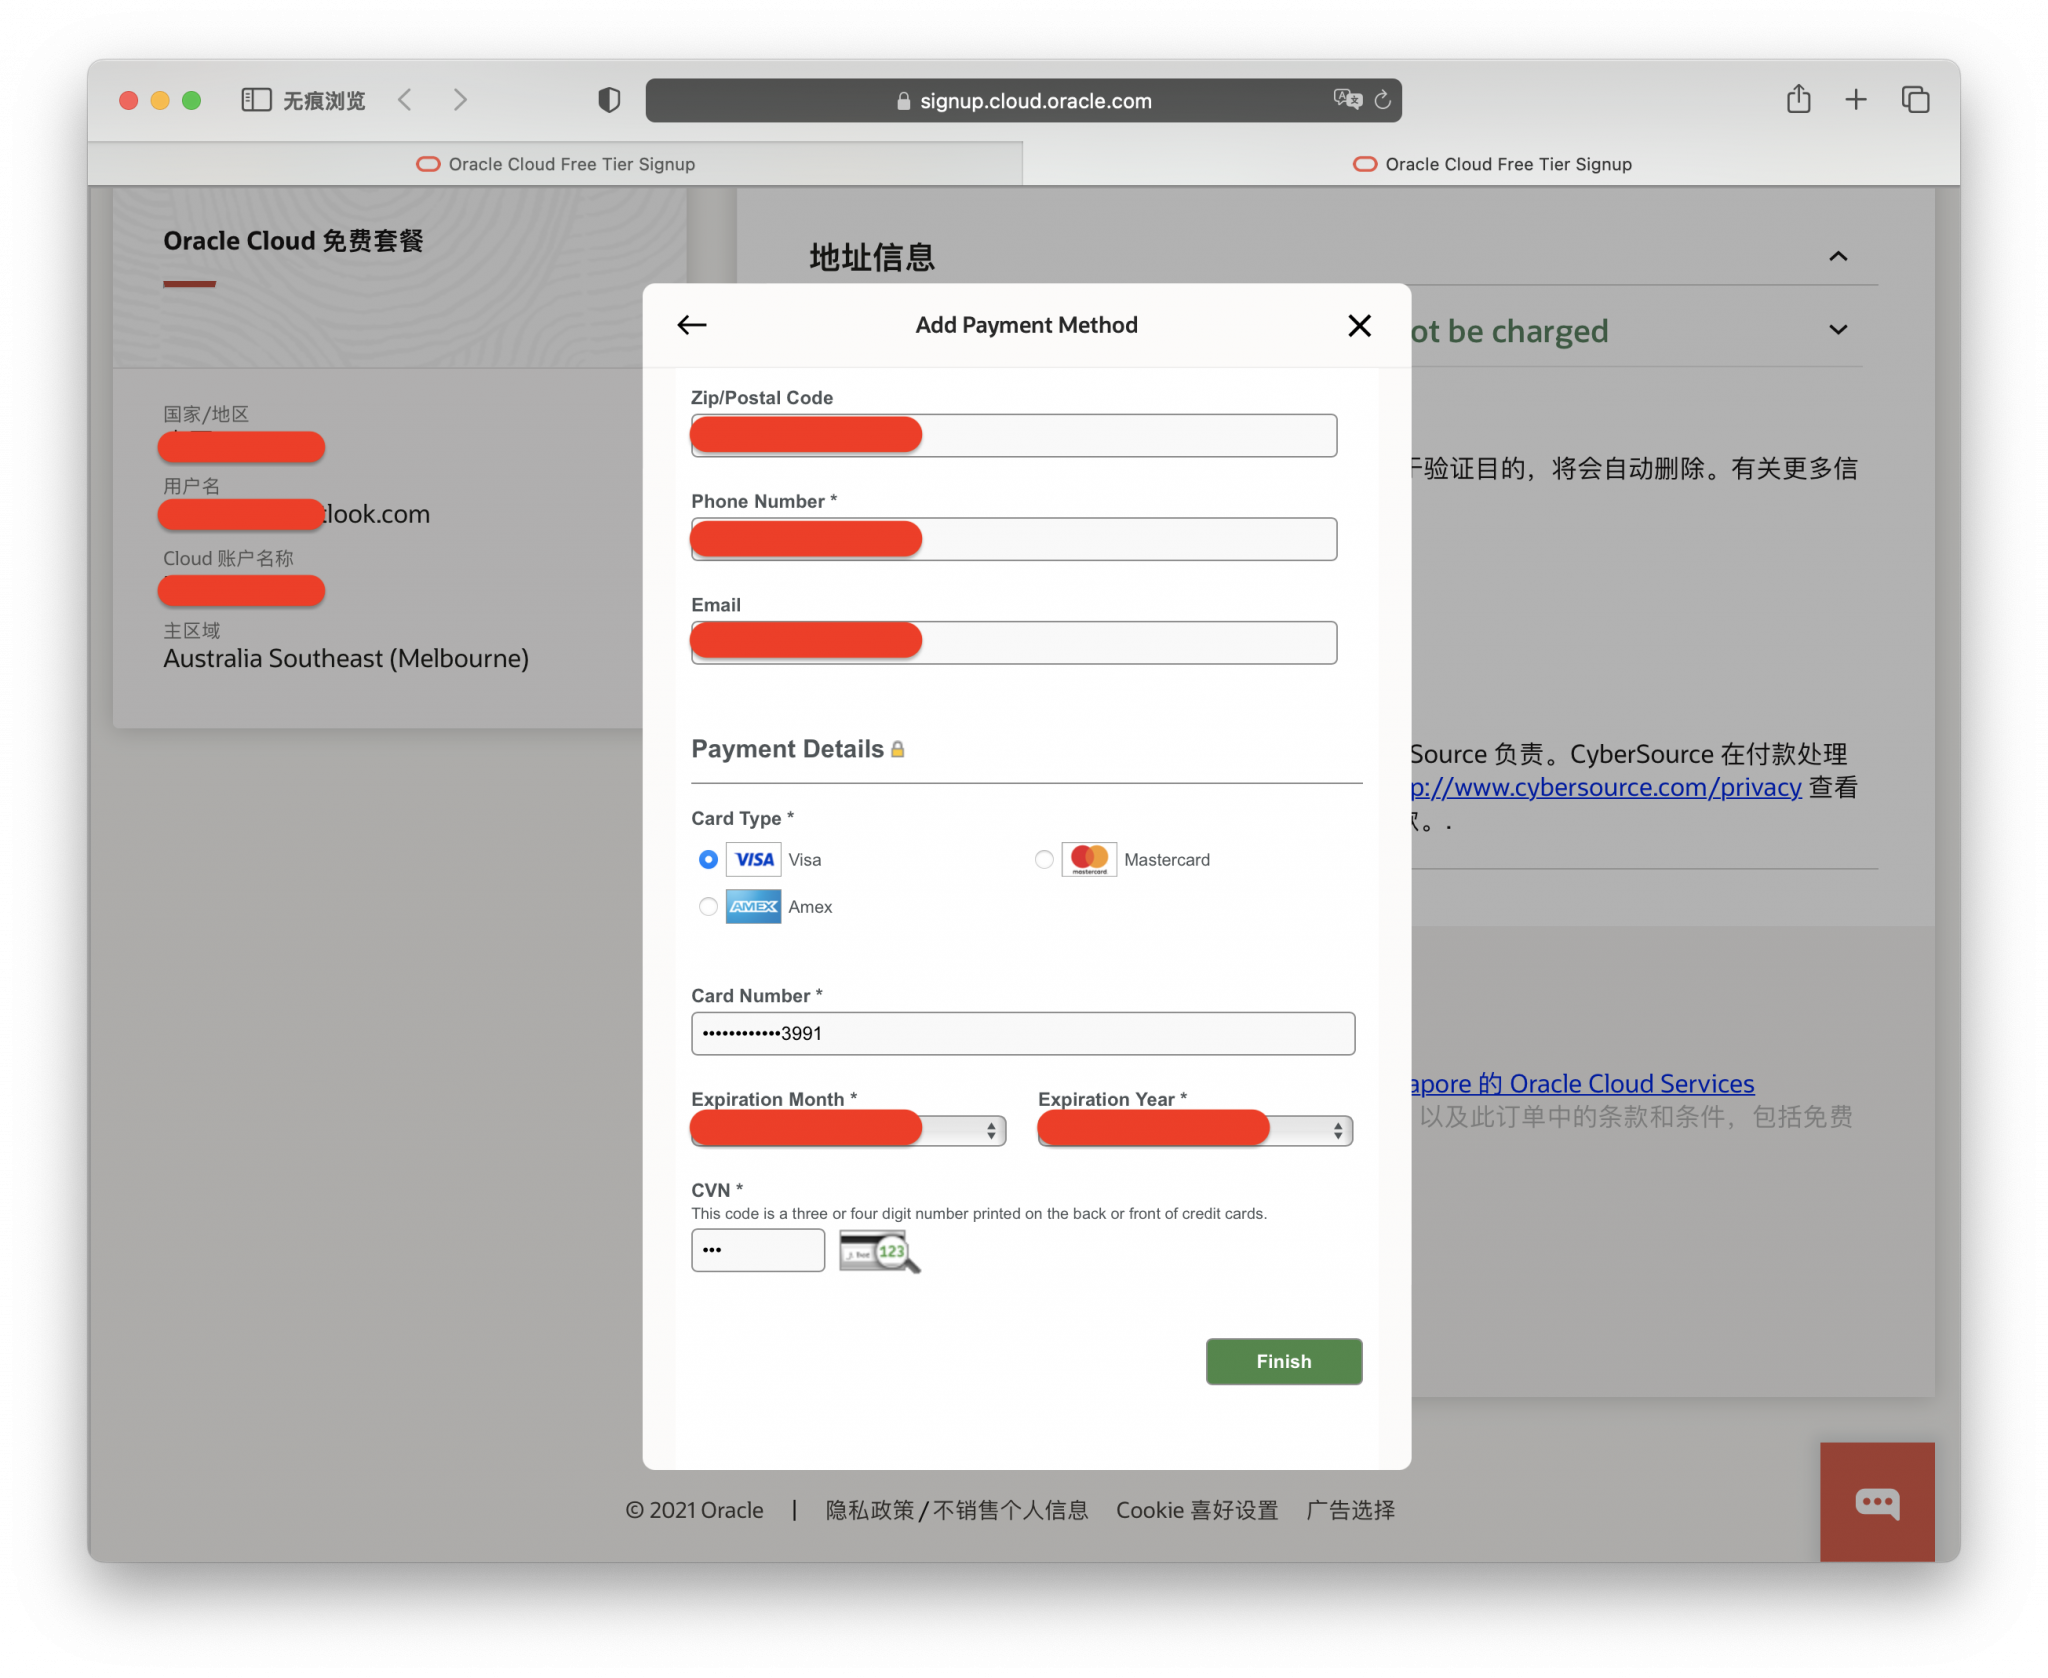
Task: Open the cybersource.com/privacy link
Action: (1606, 787)
